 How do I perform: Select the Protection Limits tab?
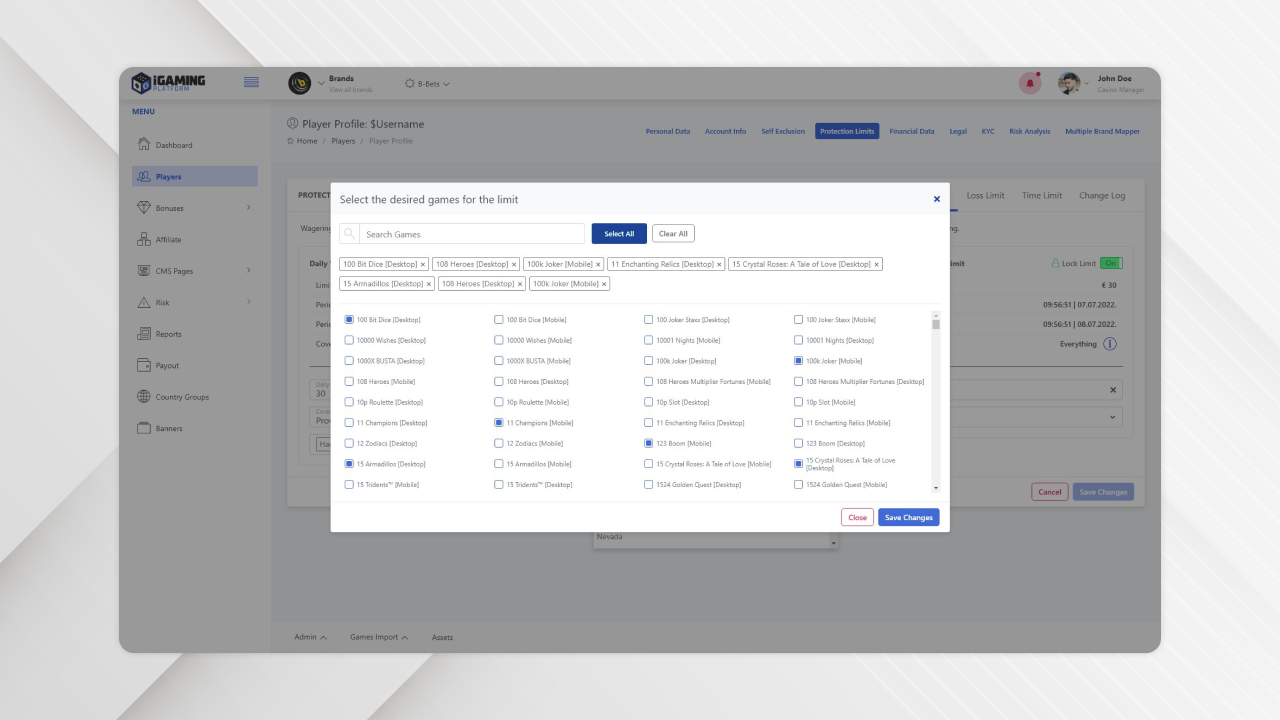pyautogui.click(x=847, y=131)
